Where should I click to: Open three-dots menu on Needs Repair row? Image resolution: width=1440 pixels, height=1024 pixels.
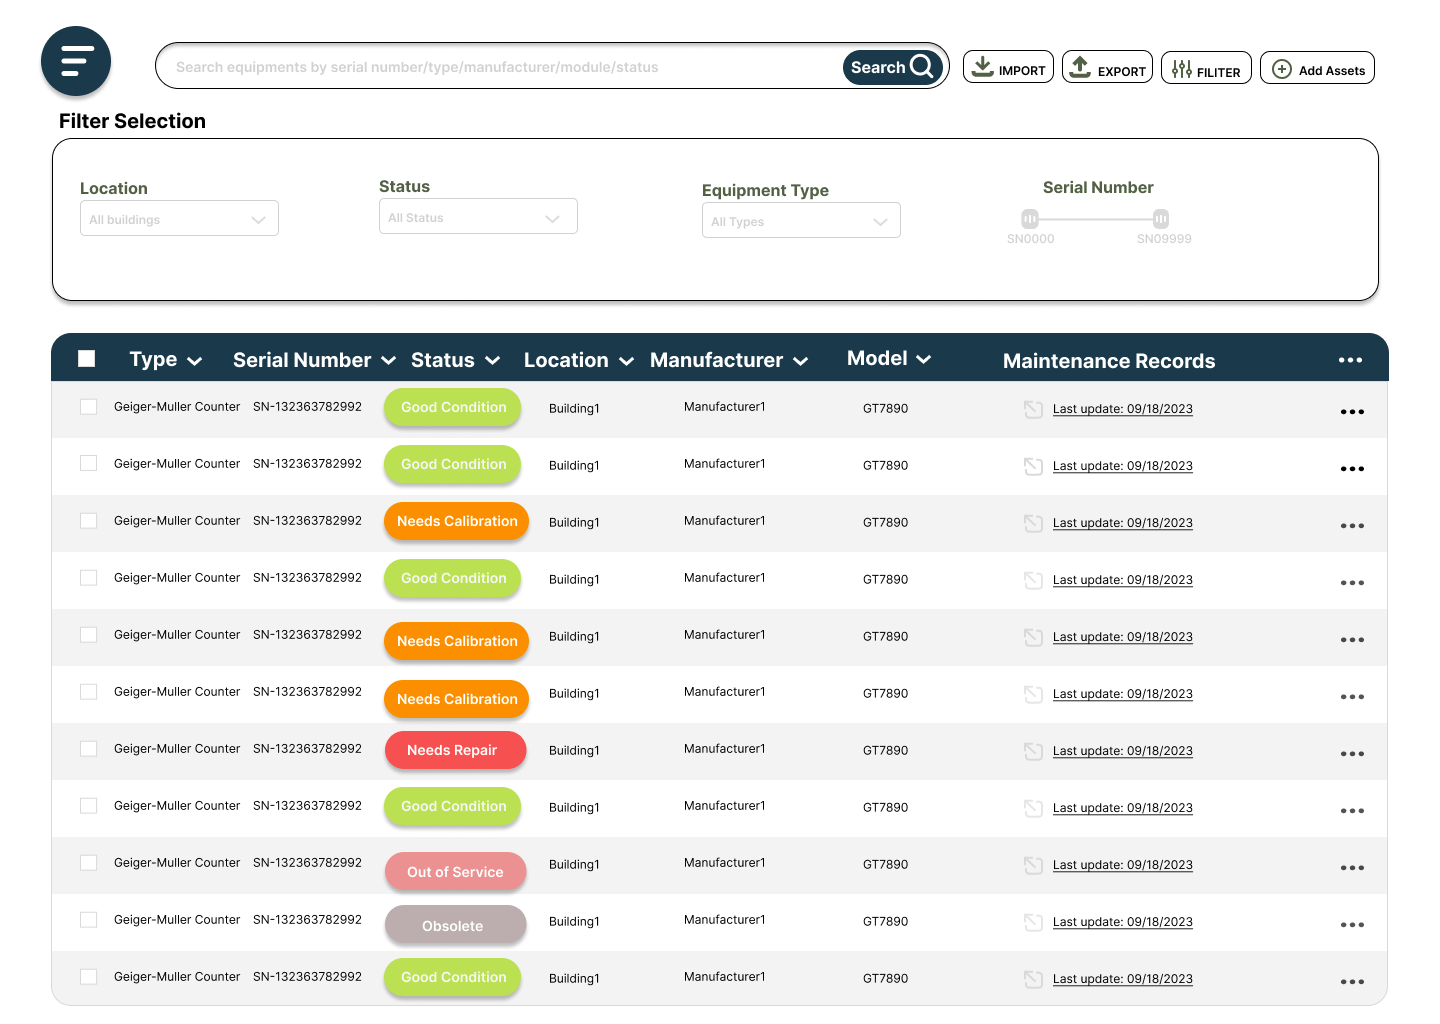(x=1352, y=754)
